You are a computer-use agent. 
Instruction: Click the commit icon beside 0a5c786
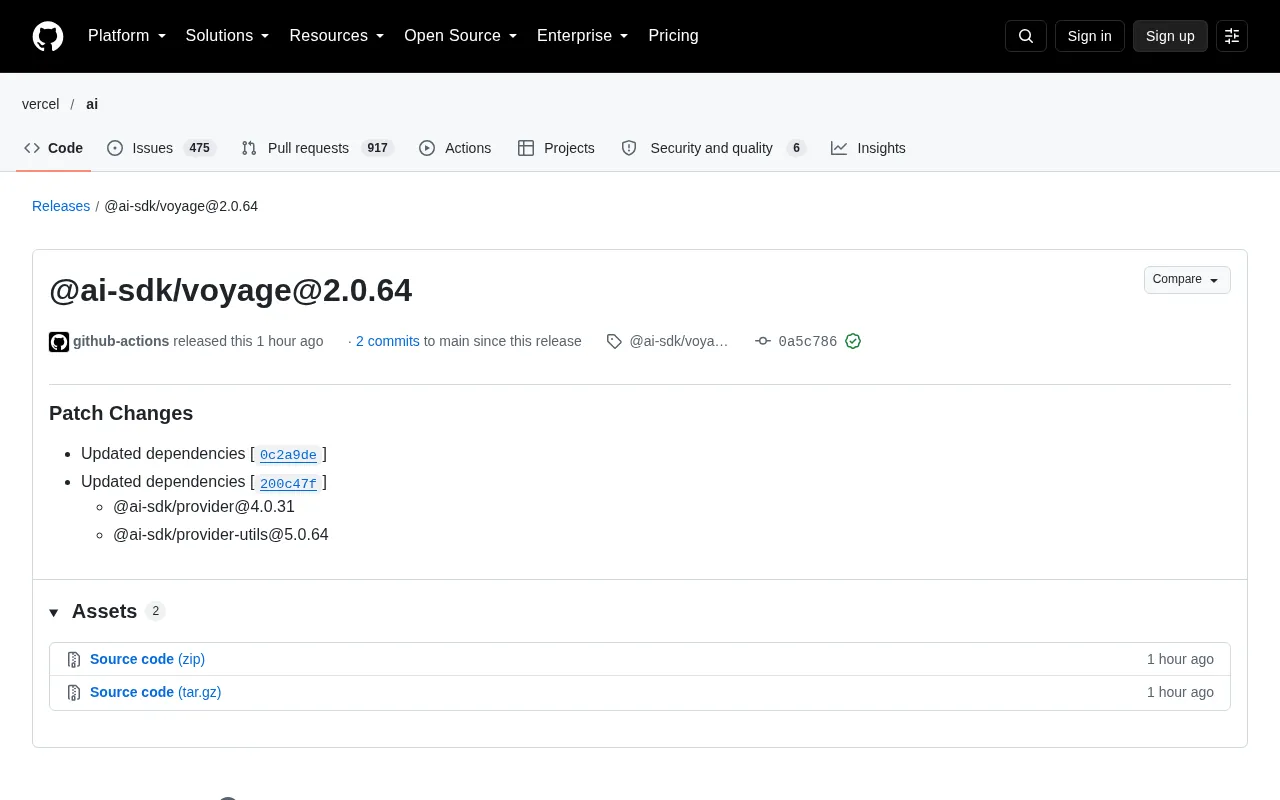(763, 341)
